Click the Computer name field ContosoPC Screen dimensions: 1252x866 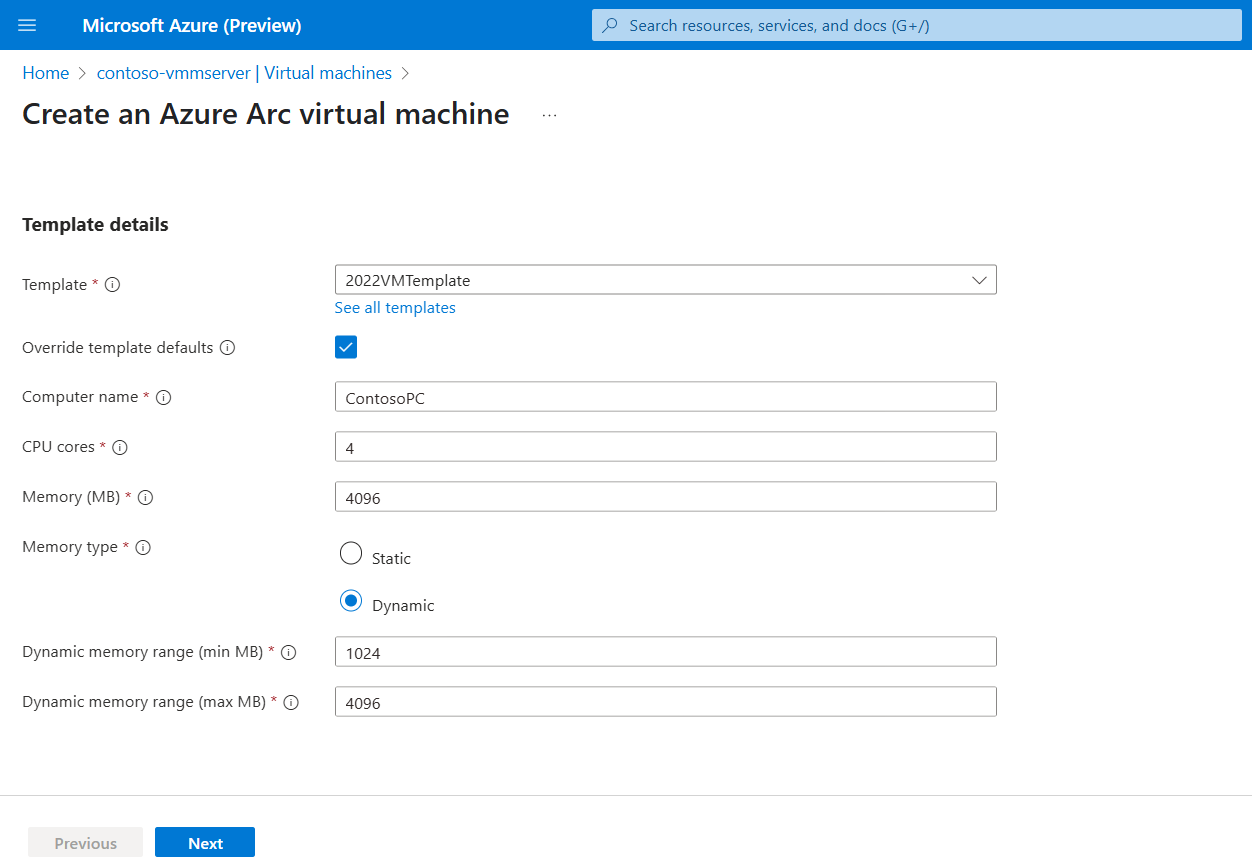tap(666, 397)
